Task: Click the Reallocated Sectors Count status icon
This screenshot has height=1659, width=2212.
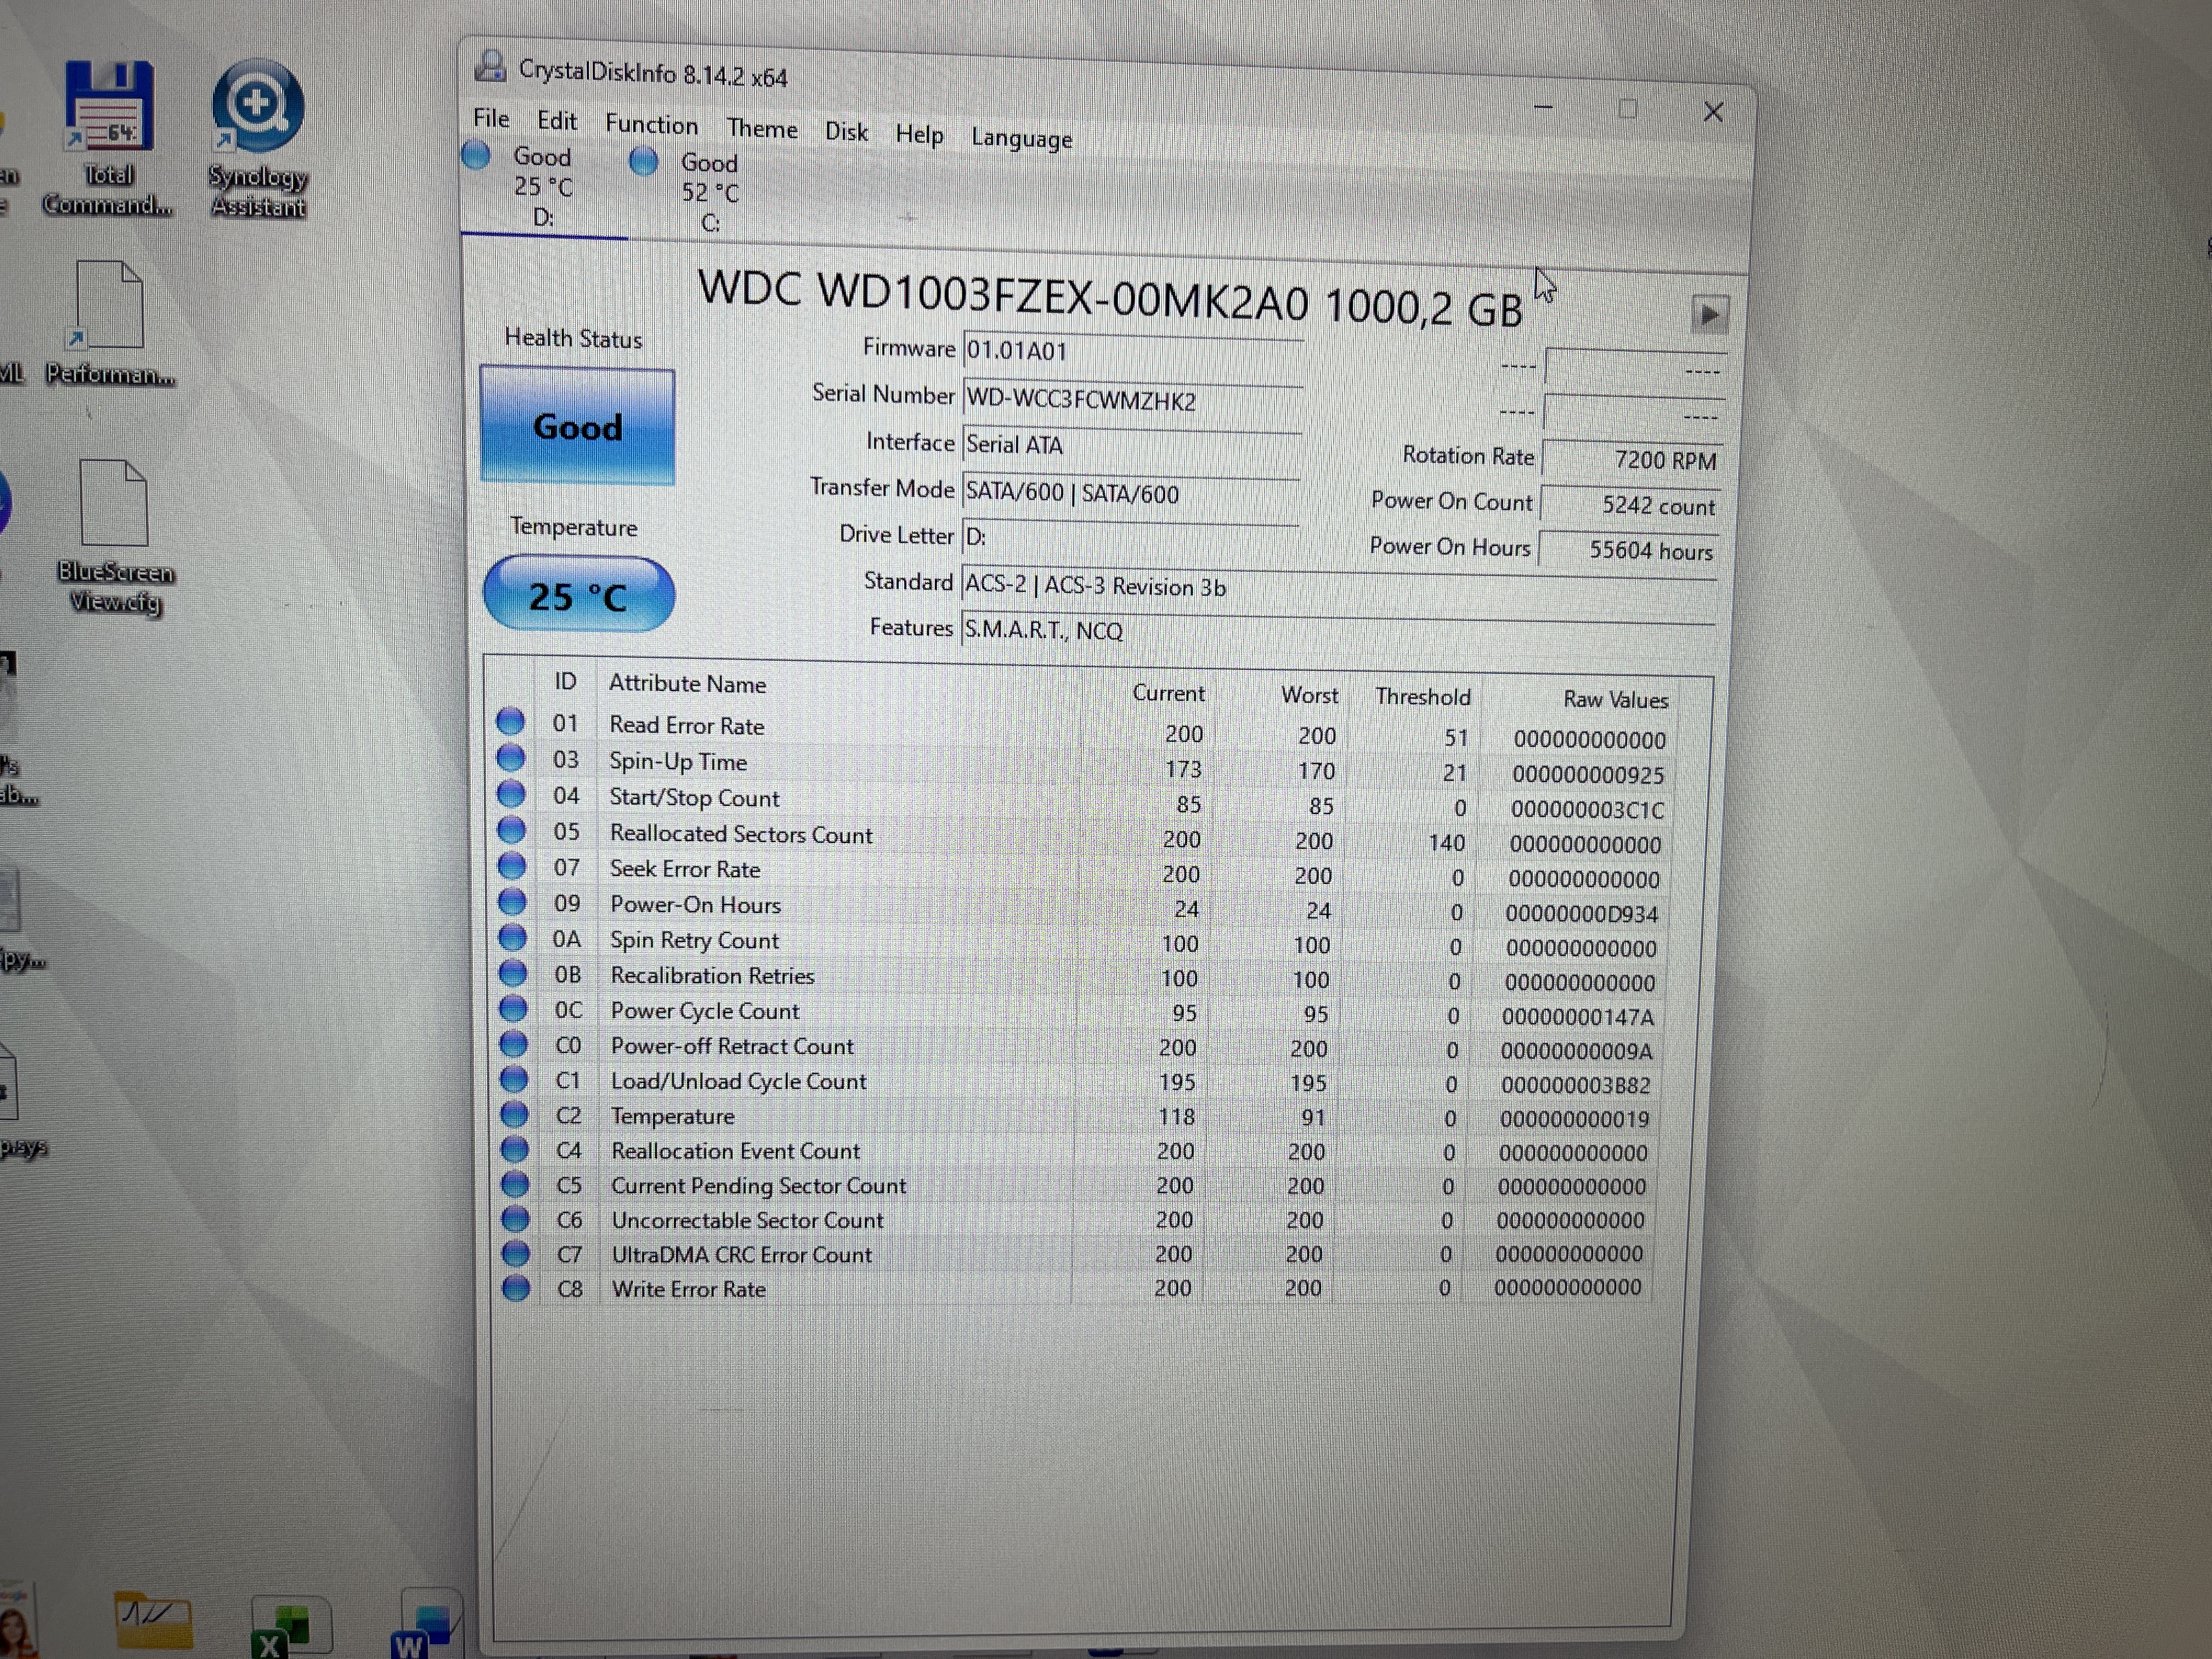Action: pyautogui.click(x=512, y=830)
